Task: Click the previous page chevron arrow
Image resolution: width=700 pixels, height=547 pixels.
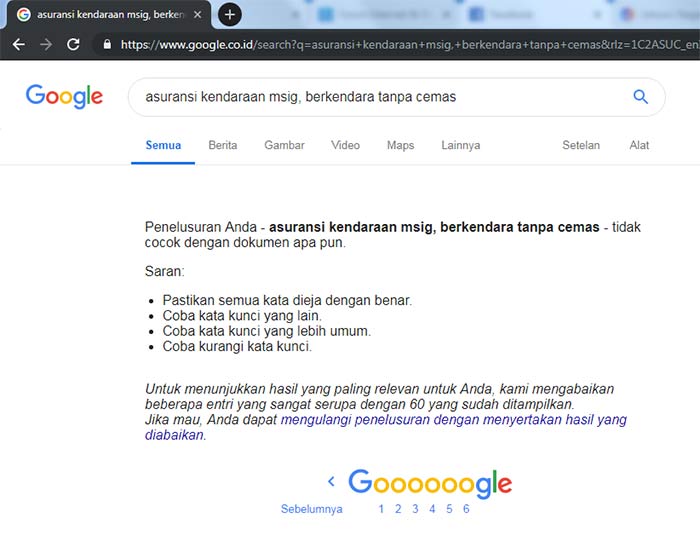Action: (x=331, y=481)
